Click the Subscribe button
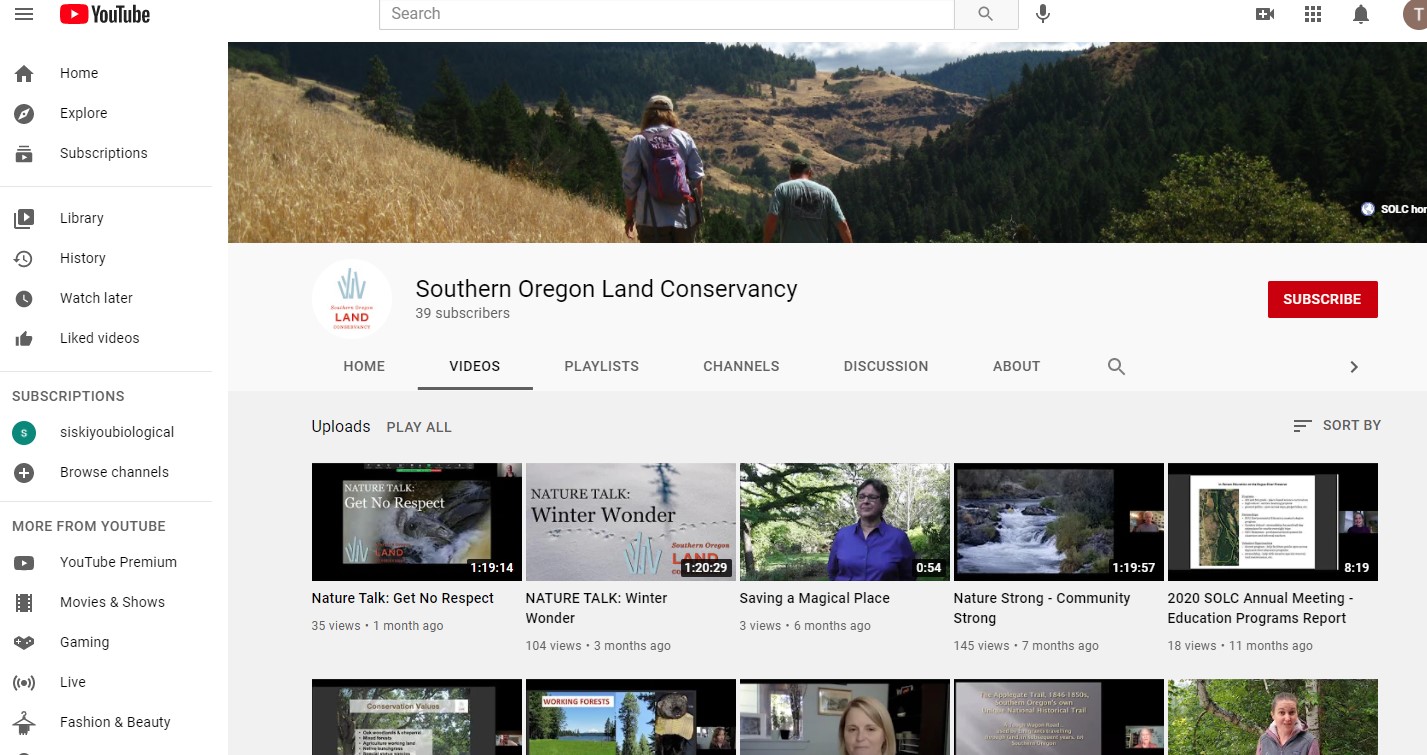This screenshot has height=755, width=1427. click(1322, 299)
